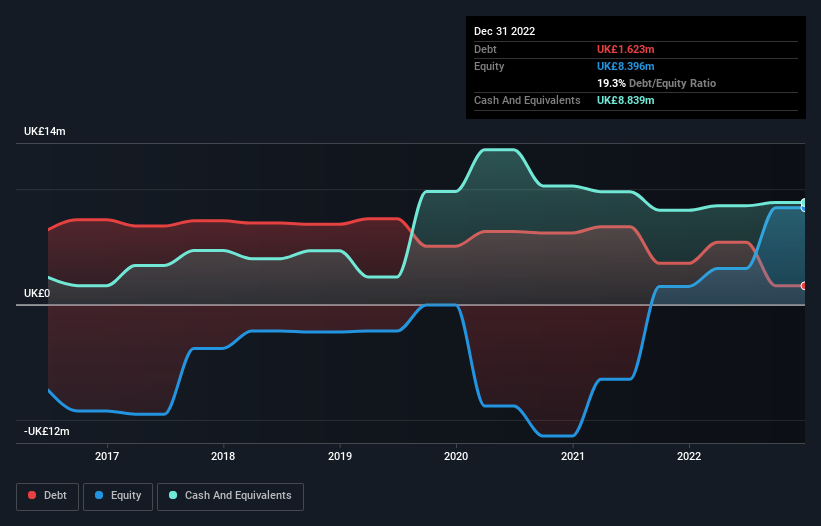Toggle Cash And Equivalents legend button
The image size is (821, 526).
(230, 496)
